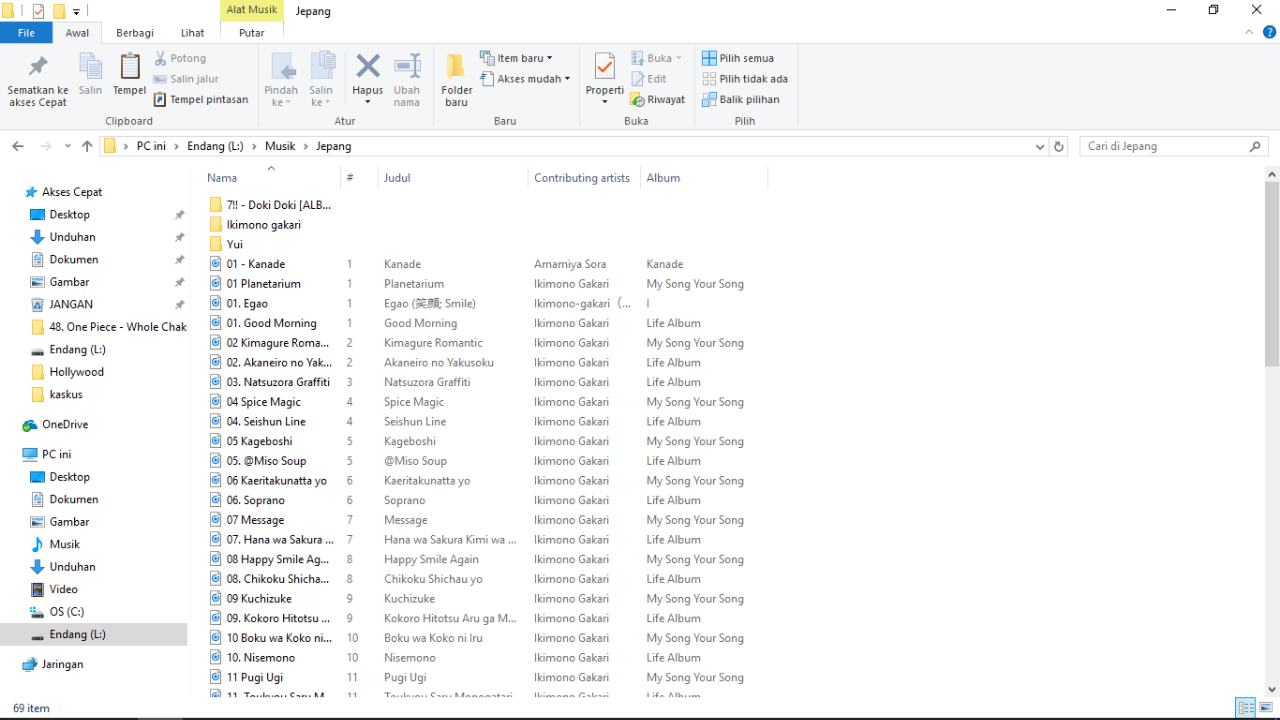The height and width of the screenshot is (720, 1280).
Task: Open Item baru dropdown
Action: point(516,58)
